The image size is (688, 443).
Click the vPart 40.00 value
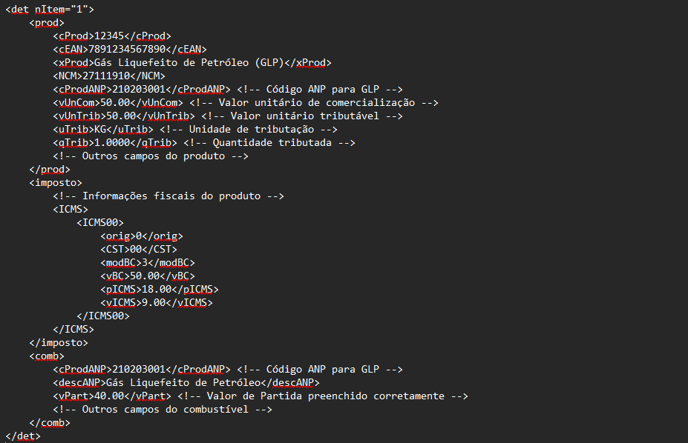pos(109,396)
